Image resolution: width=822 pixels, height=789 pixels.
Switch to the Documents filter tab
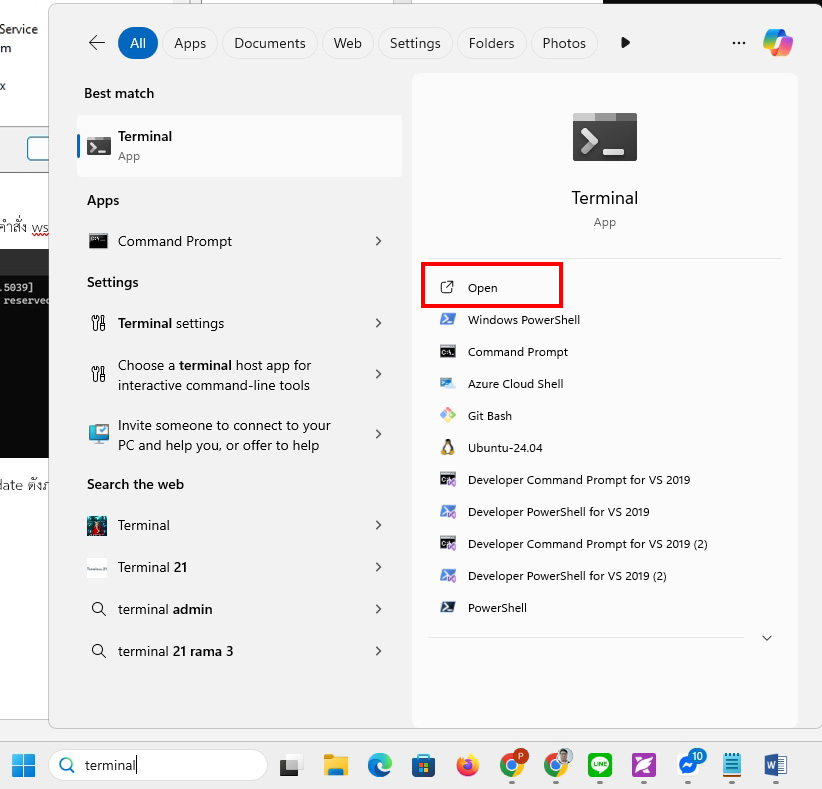click(x=269, y=43)
